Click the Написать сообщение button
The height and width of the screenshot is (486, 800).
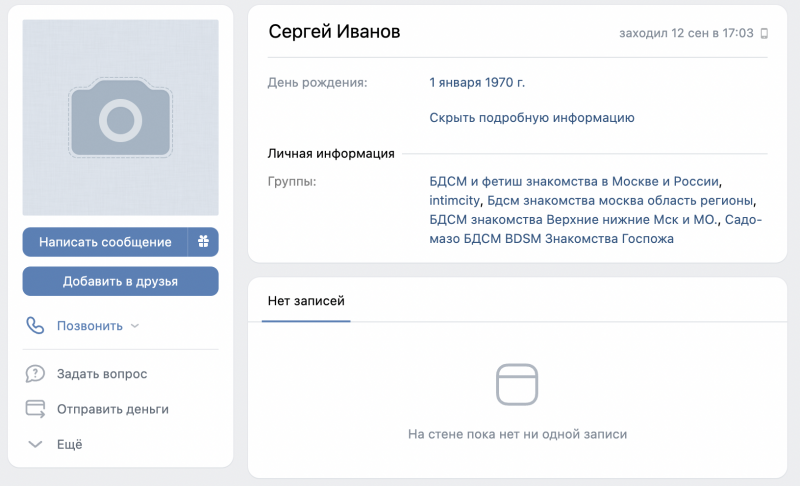coord(105,242)
